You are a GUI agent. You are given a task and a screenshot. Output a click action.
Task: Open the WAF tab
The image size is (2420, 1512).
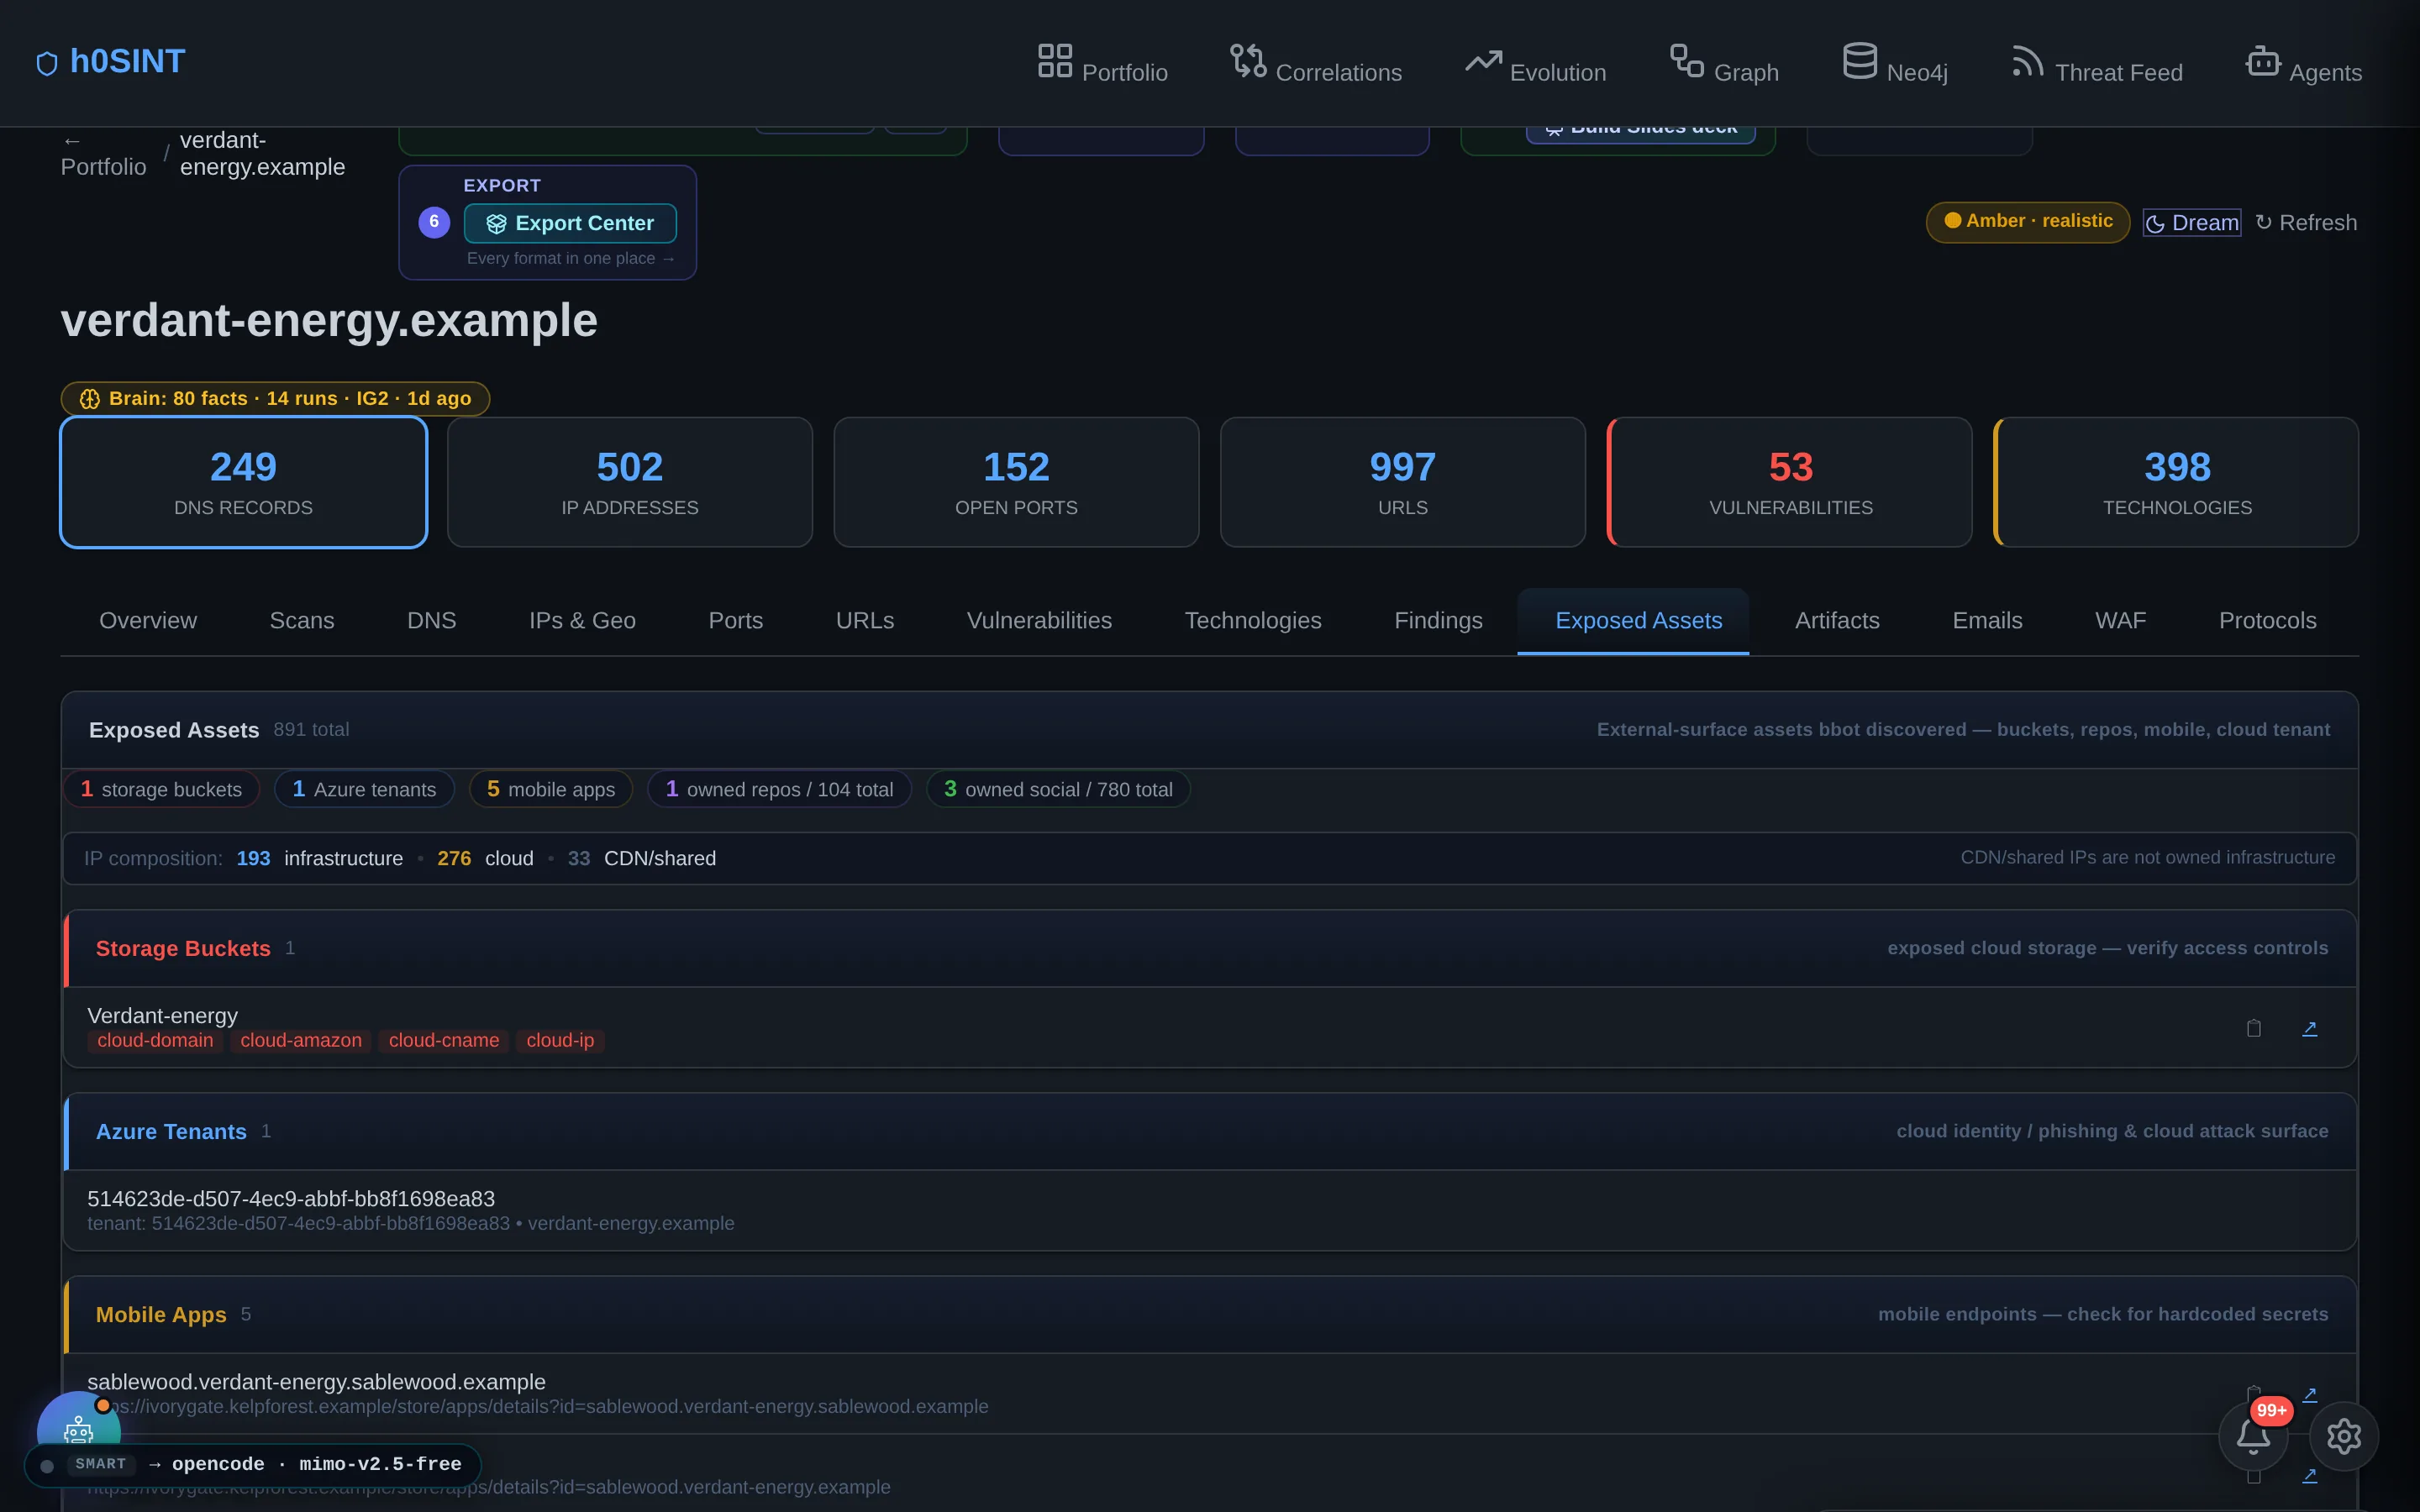2120,621
